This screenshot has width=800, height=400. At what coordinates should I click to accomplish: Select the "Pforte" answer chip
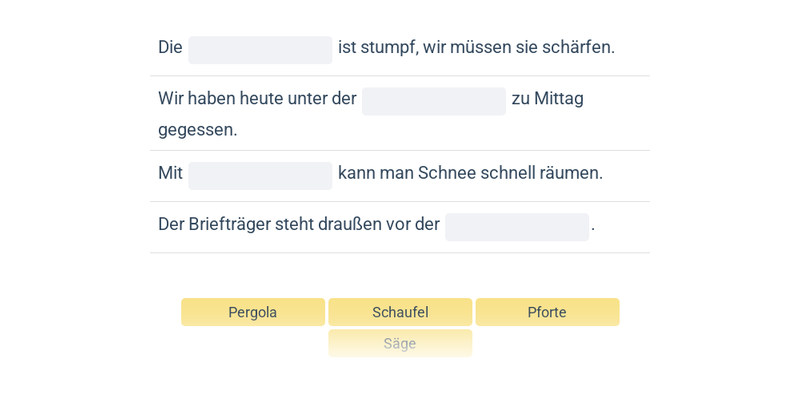(x=547, y=312)
